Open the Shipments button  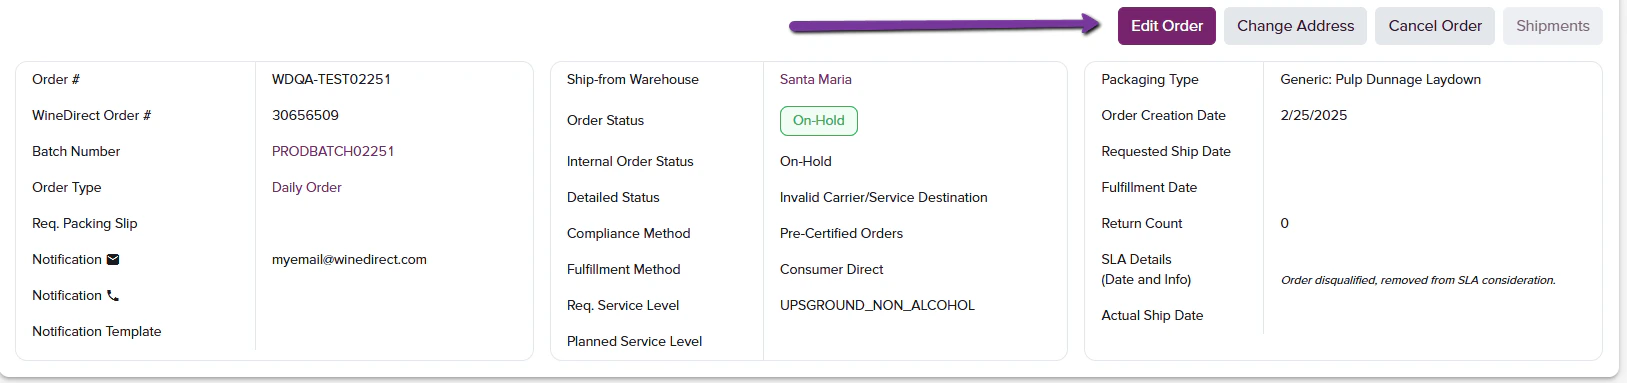point(1552,26)
